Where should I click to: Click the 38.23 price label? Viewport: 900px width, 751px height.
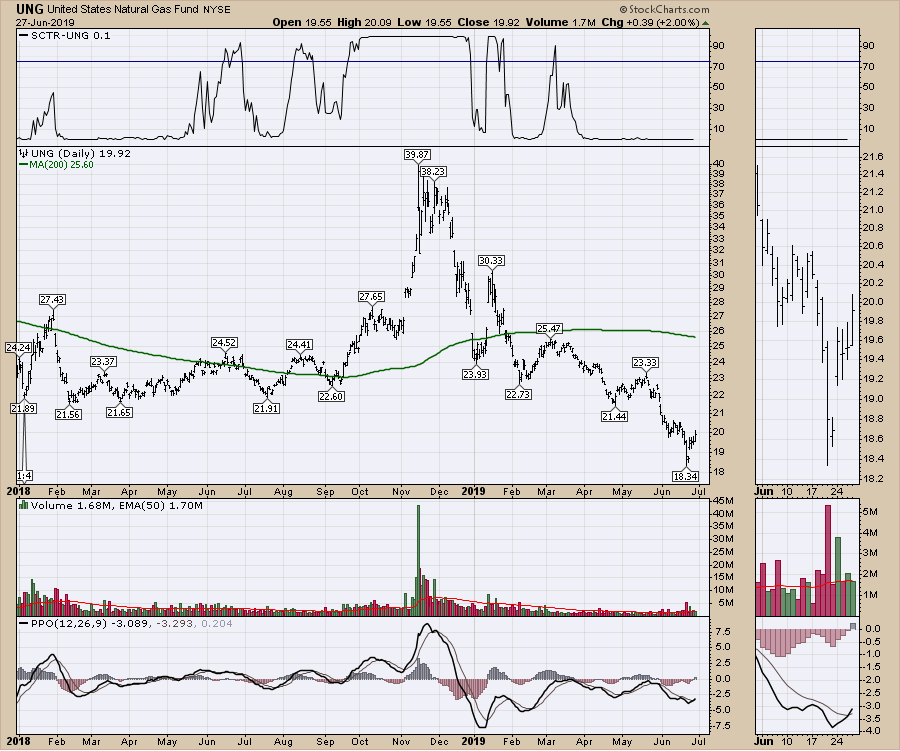433,171
